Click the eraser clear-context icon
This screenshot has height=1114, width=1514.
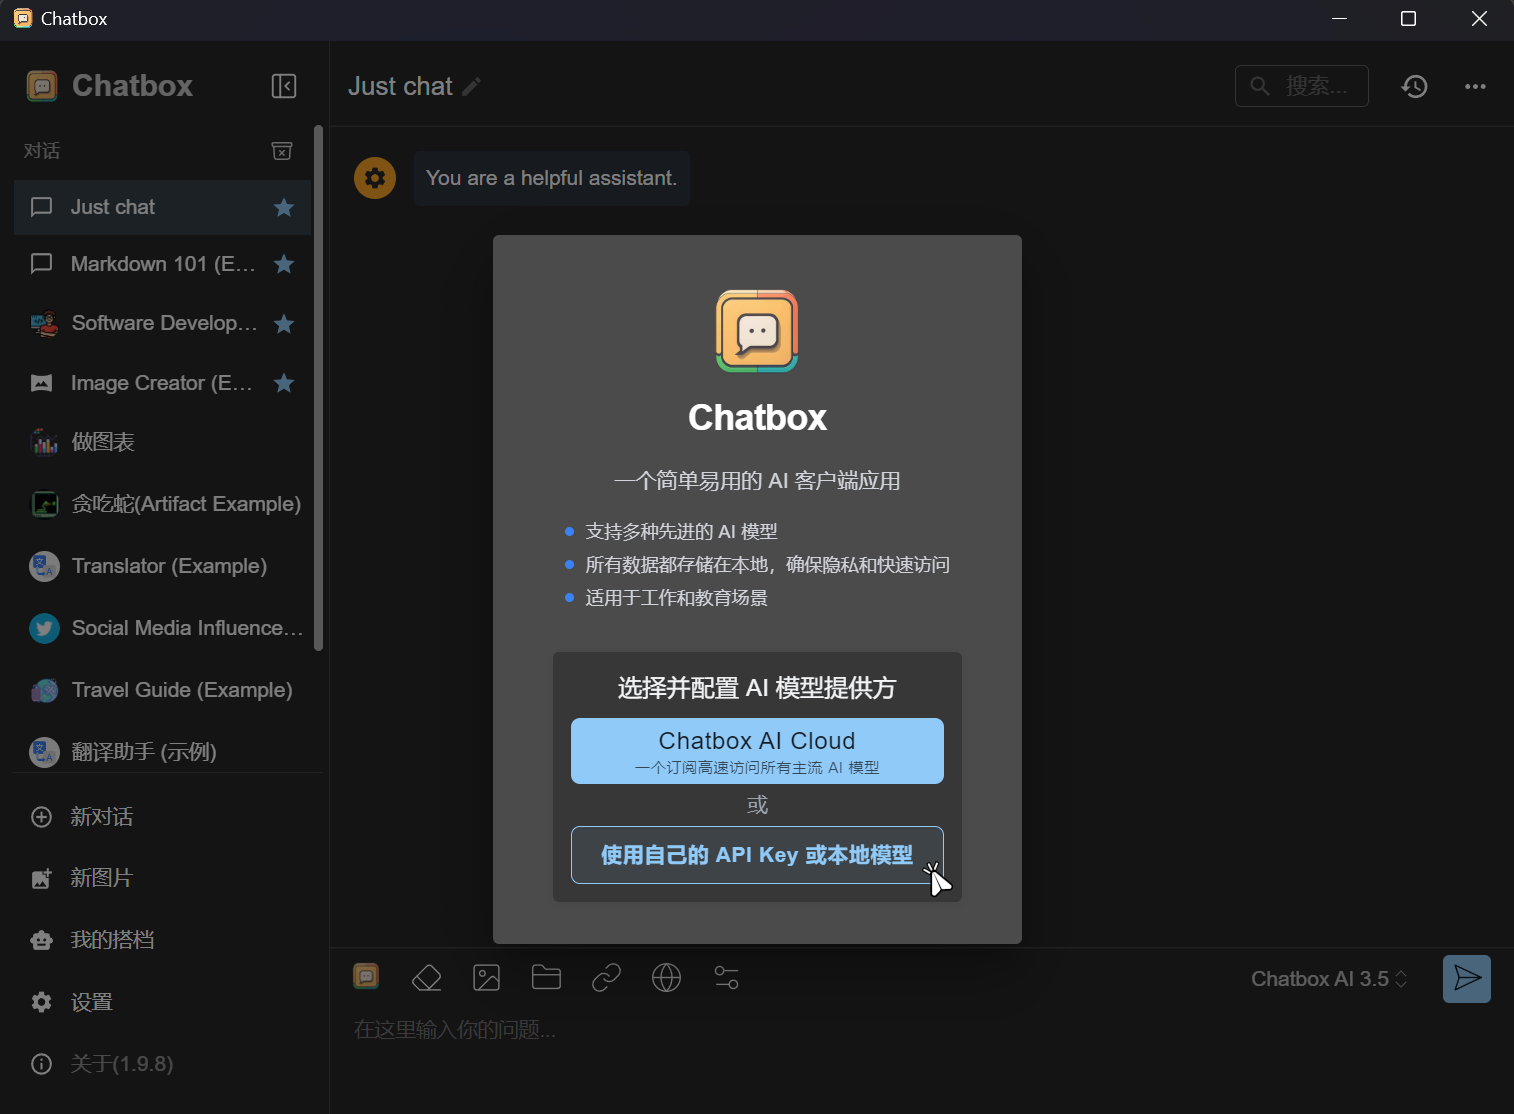coord(427,977)
